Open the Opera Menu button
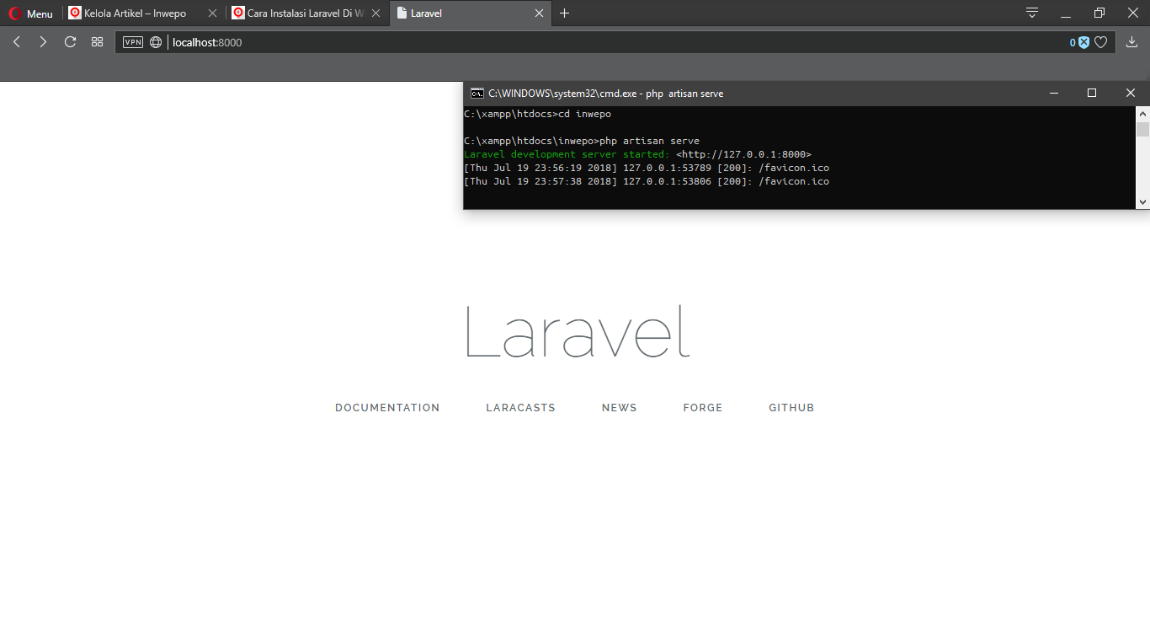Image resolution: width=1150 pixels, height=622 pixels. 30,13
